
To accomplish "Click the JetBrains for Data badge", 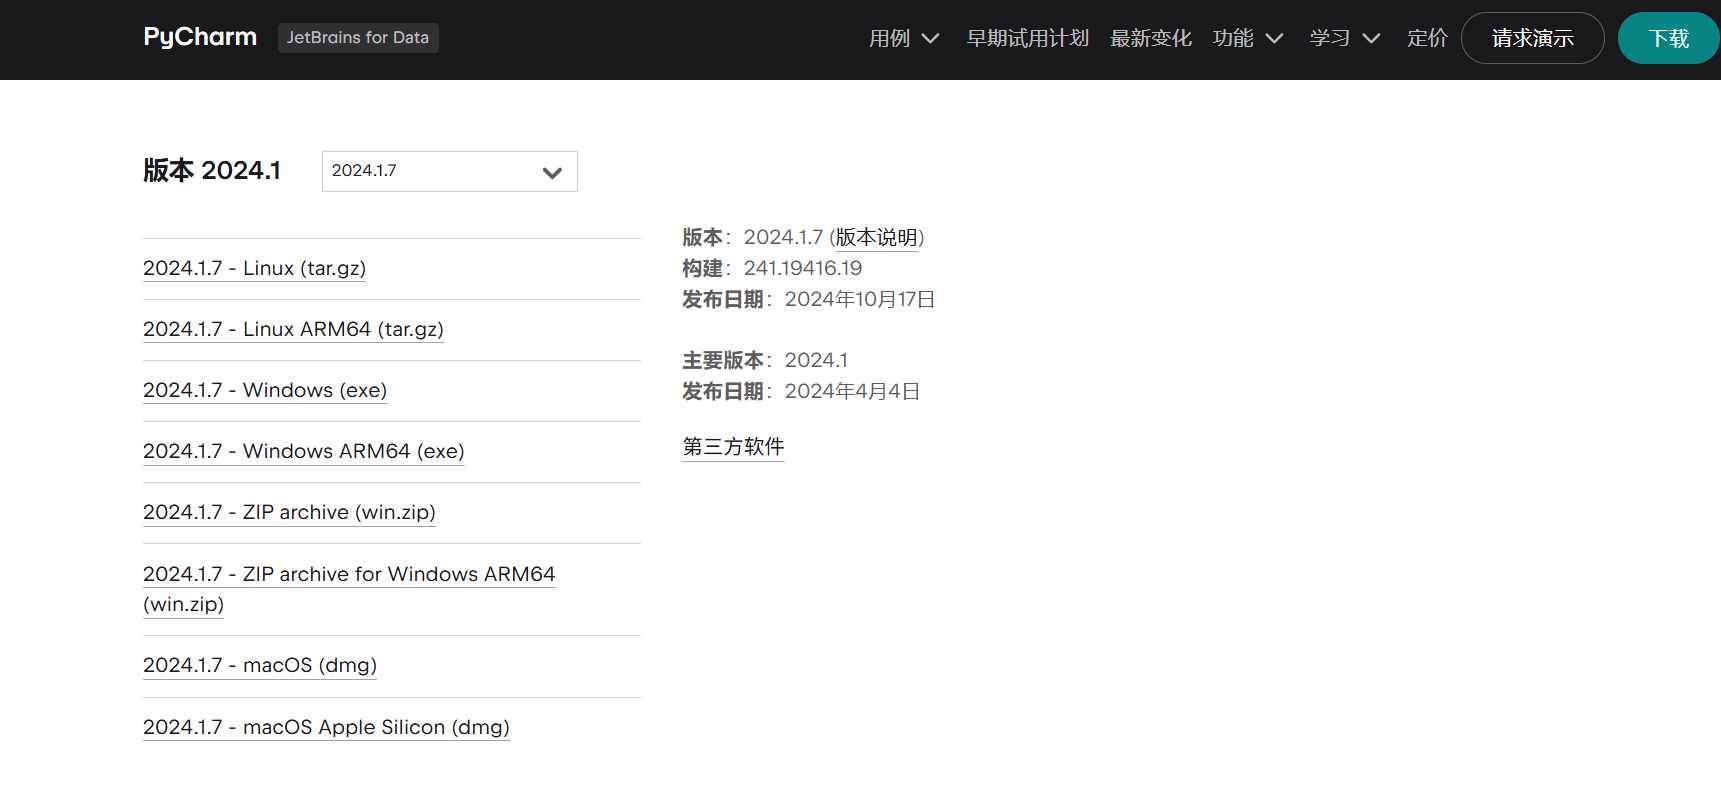I will pyautogui.click(x=358, y=38).
